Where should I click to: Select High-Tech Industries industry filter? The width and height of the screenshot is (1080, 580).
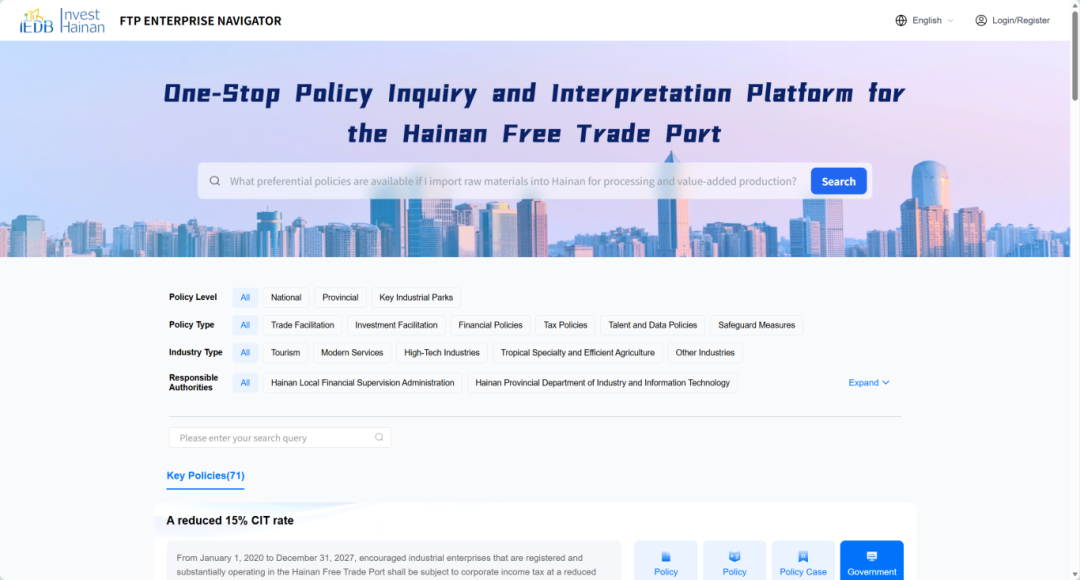[x=442, y=353]
